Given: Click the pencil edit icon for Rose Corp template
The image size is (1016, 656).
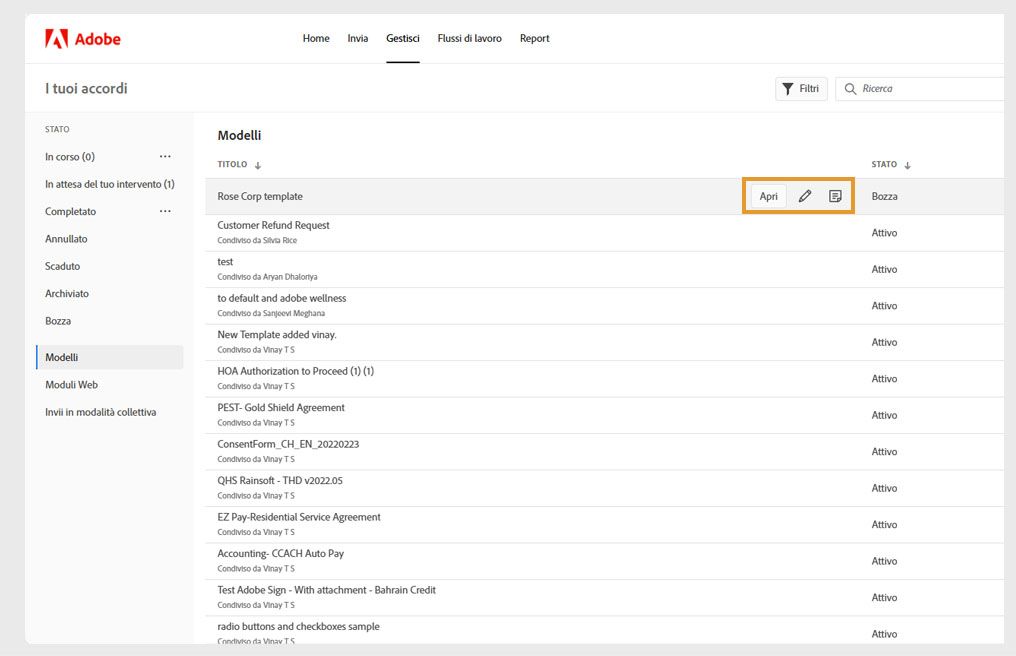Looking at the screenshot, I should pos(805,196).
